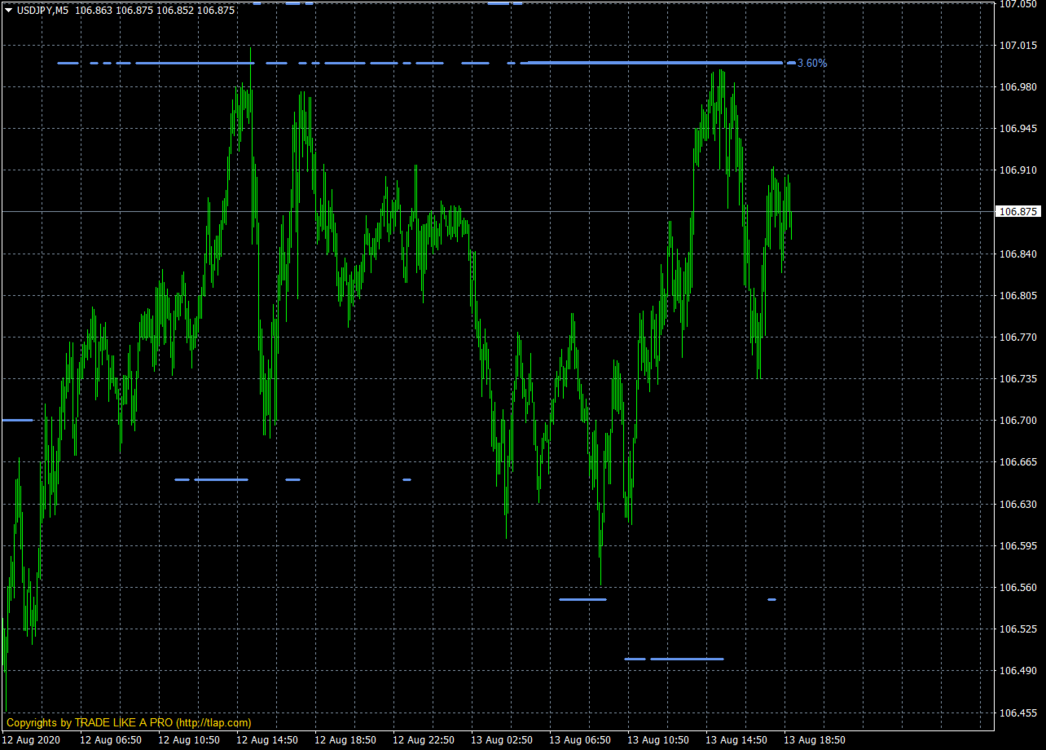Viewport: 1046px width, 750px height.
Task: Click the 12 Aug 06:50 time label
Action: coord(111,740)
